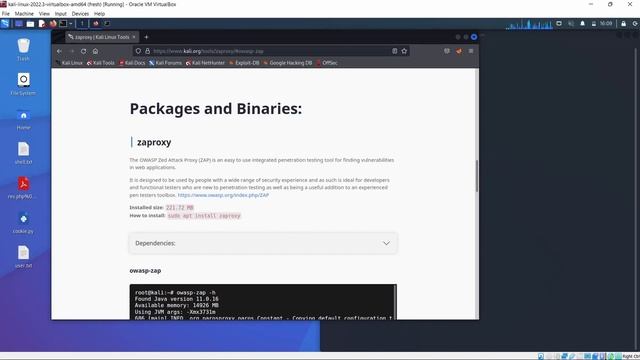
Task: Close the zaproxy browser tab
Action: coord(134,37)
